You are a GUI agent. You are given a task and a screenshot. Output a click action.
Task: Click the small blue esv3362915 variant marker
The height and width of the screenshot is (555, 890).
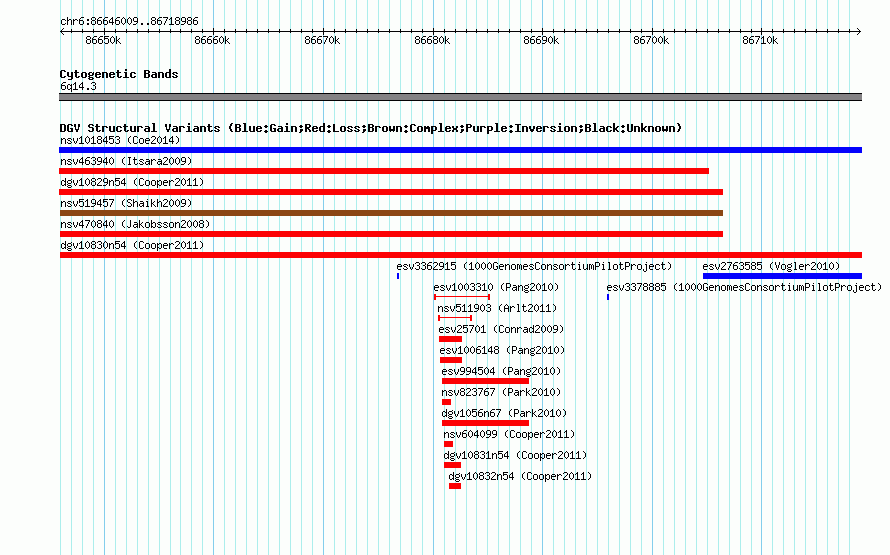[x=398, y=276]
